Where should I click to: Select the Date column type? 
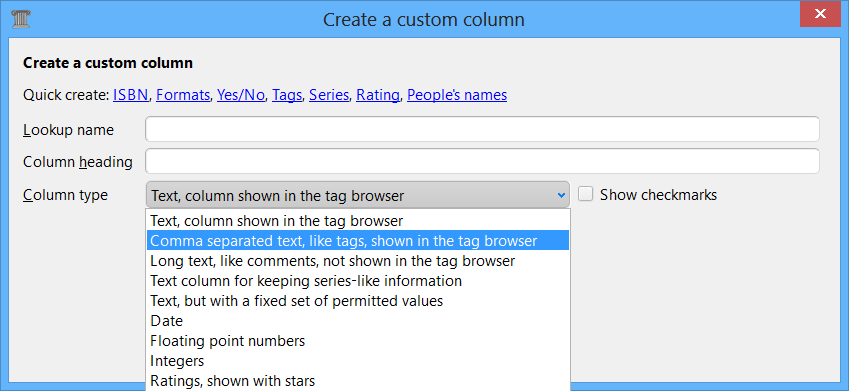click(x=358, y=321)
